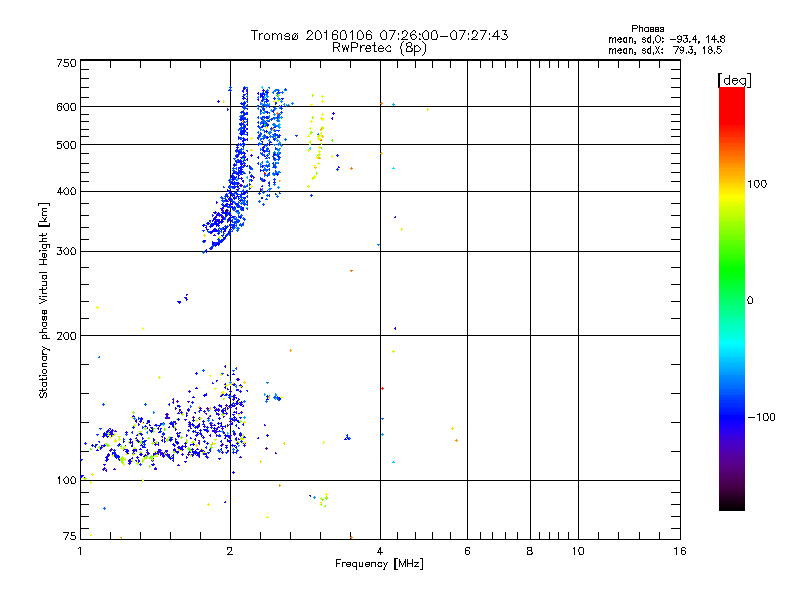Click the "Frequency [MHz]" x-axis label
The image size is (800, 600).
pos(379,564)
